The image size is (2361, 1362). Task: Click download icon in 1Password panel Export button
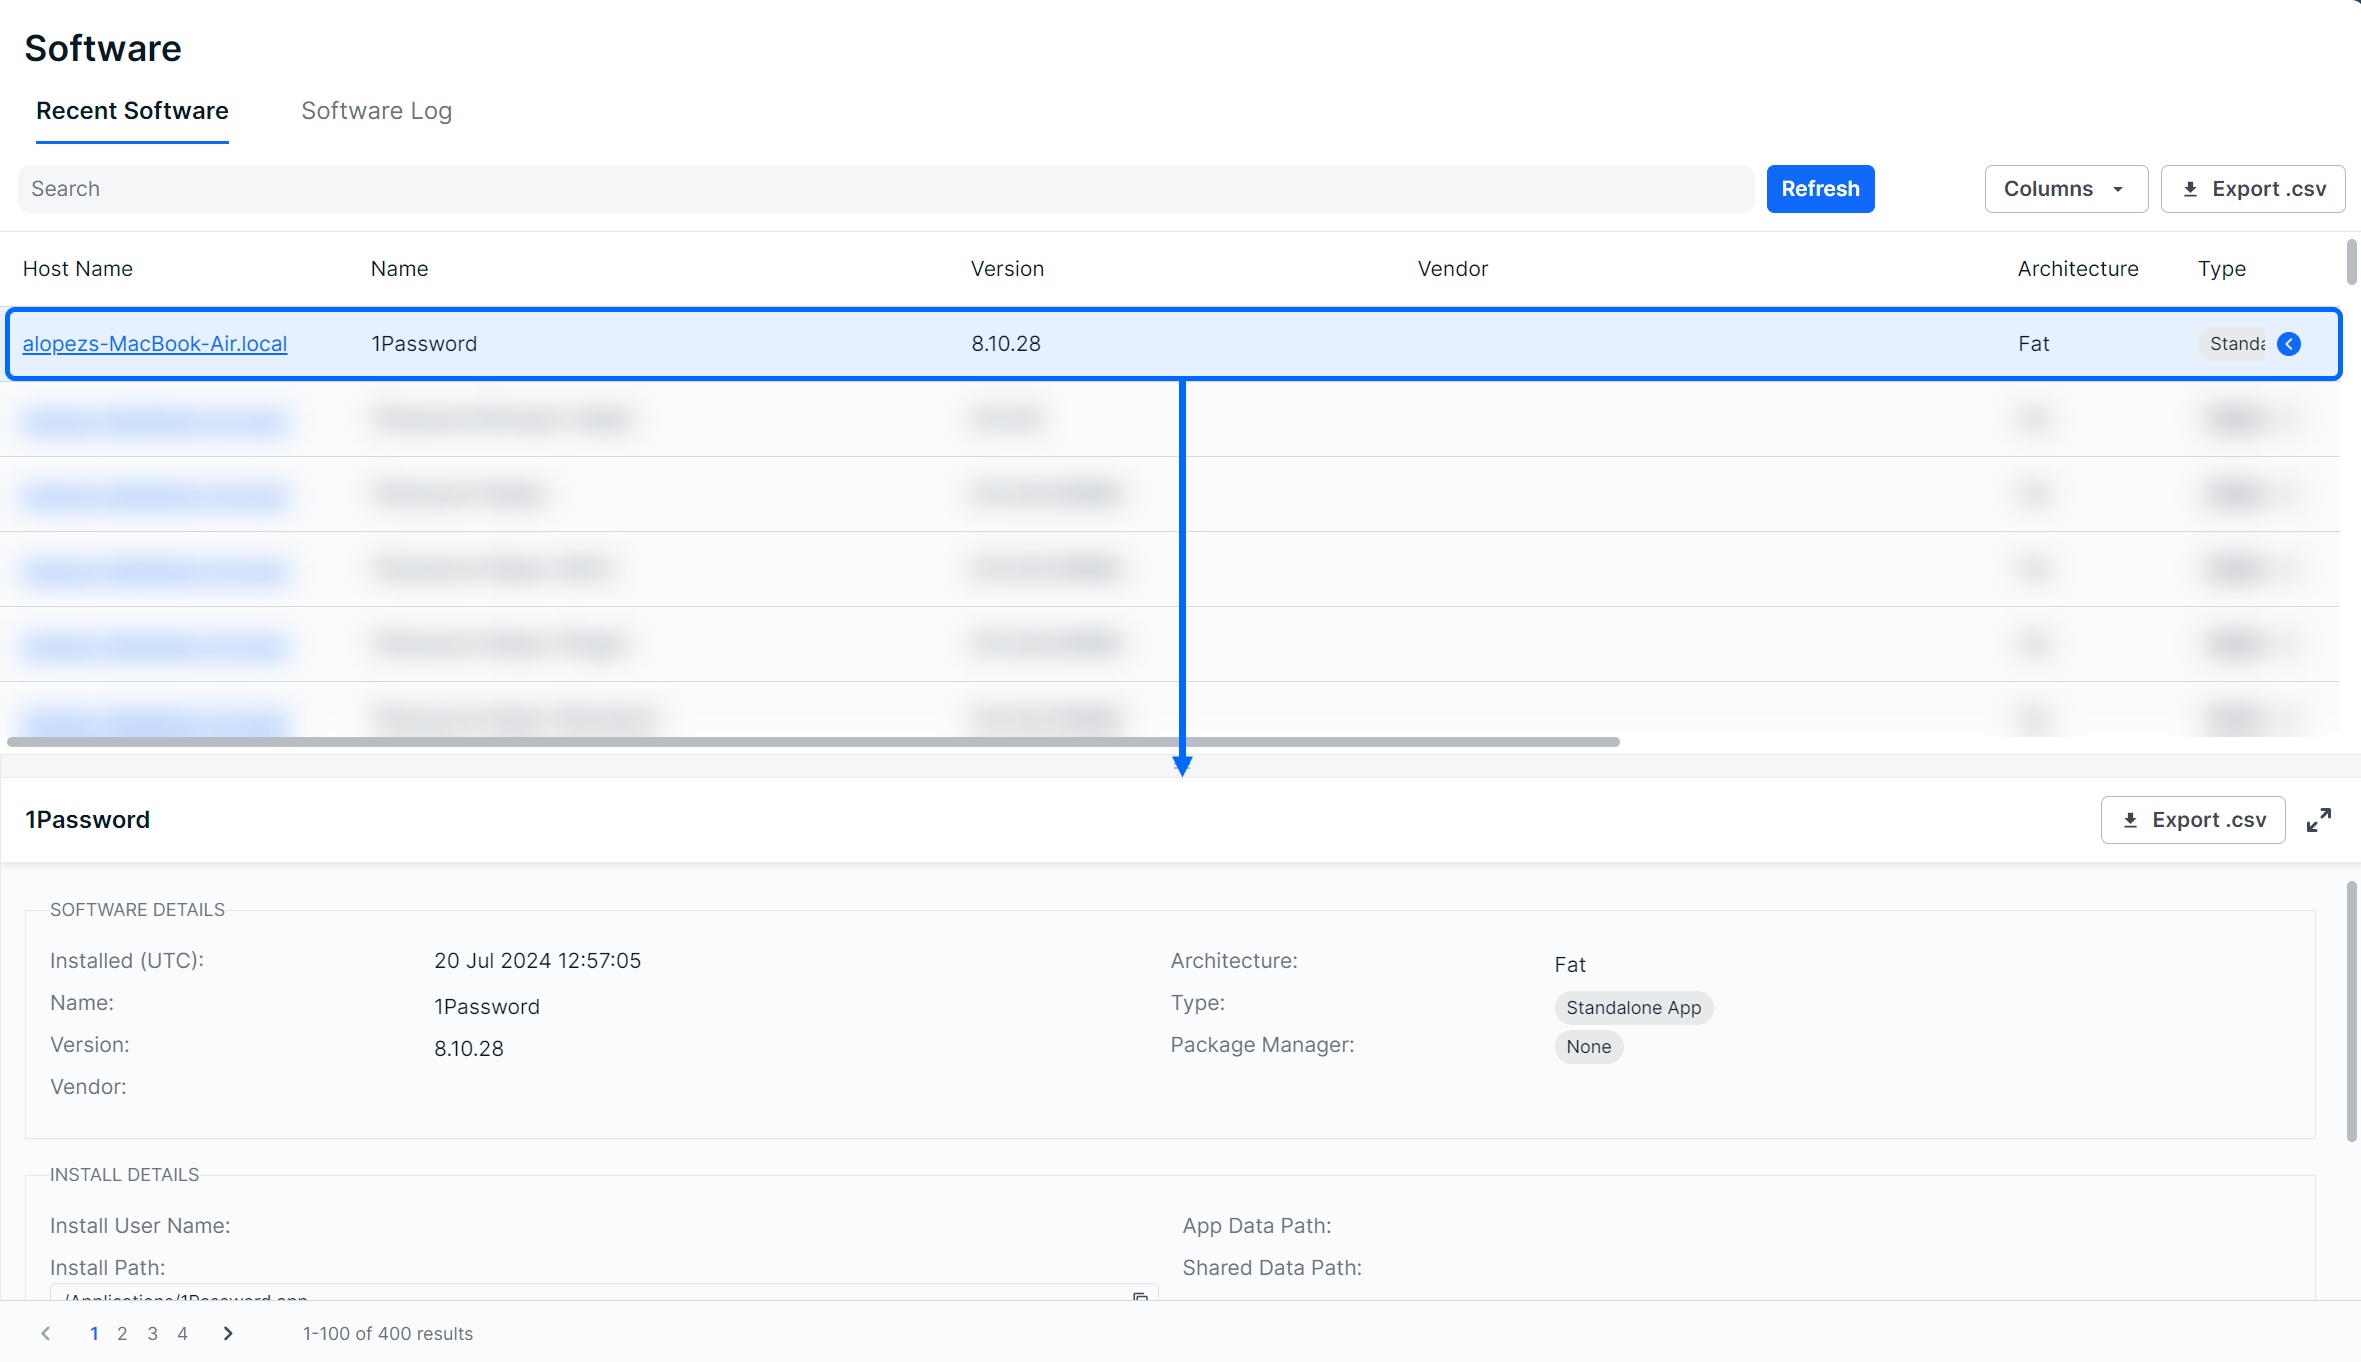pos(2130,820)
